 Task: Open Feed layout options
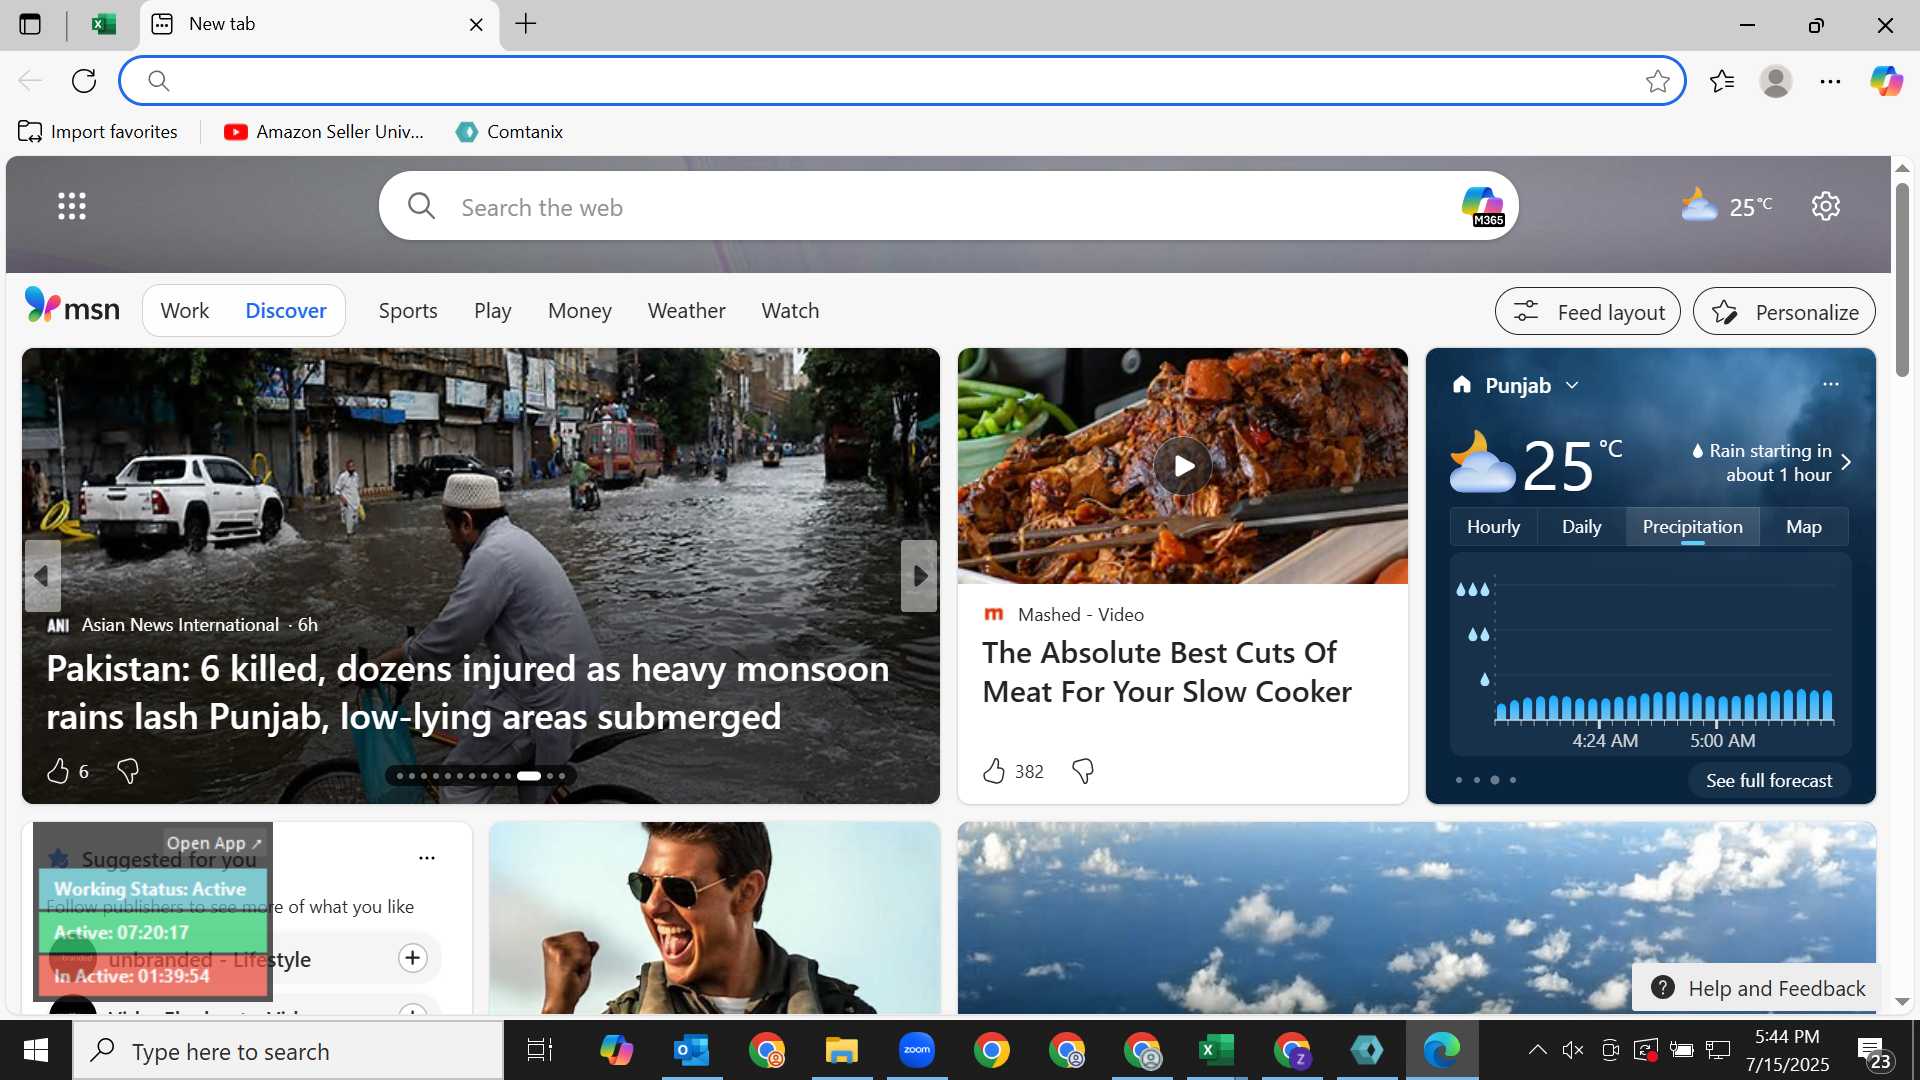(1587, 312)
